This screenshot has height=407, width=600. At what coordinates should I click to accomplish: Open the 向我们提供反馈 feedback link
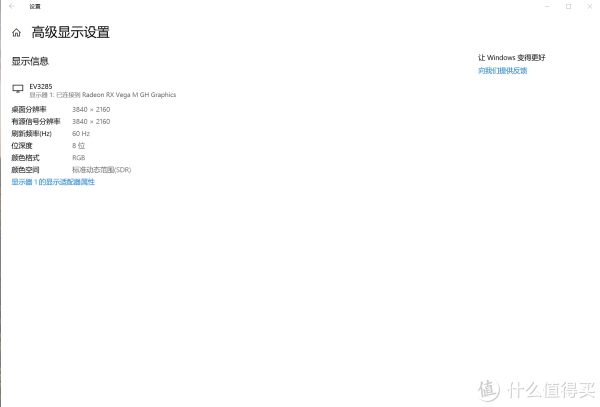point(502,71)
